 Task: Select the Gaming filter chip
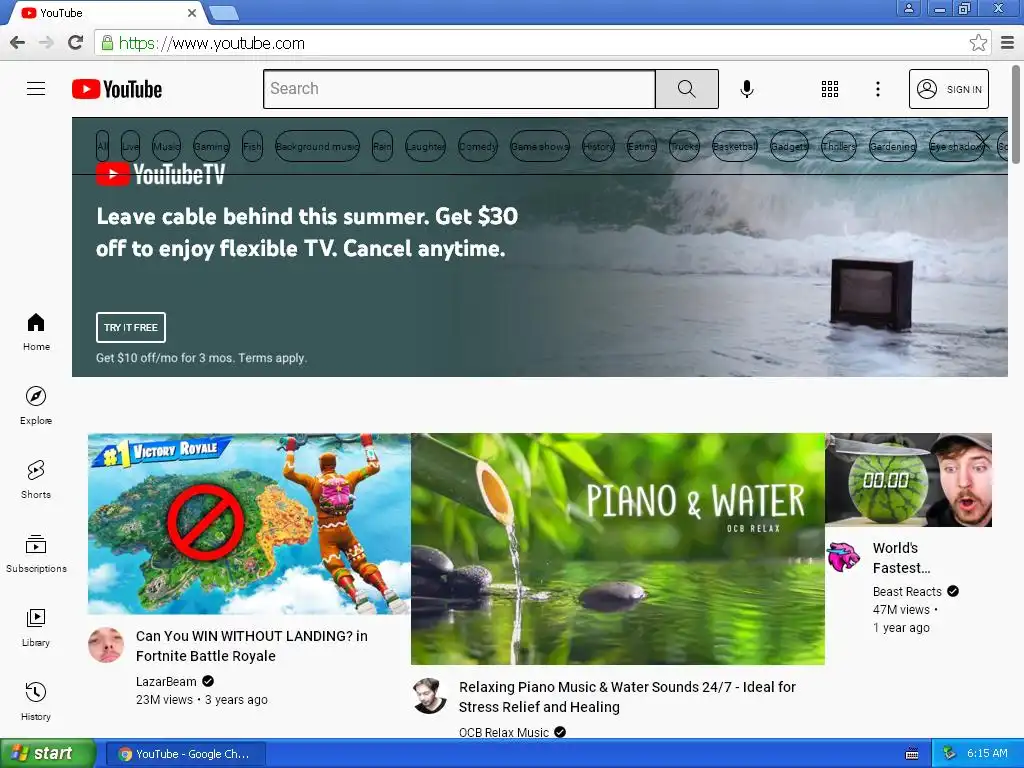tap(211, 146)
